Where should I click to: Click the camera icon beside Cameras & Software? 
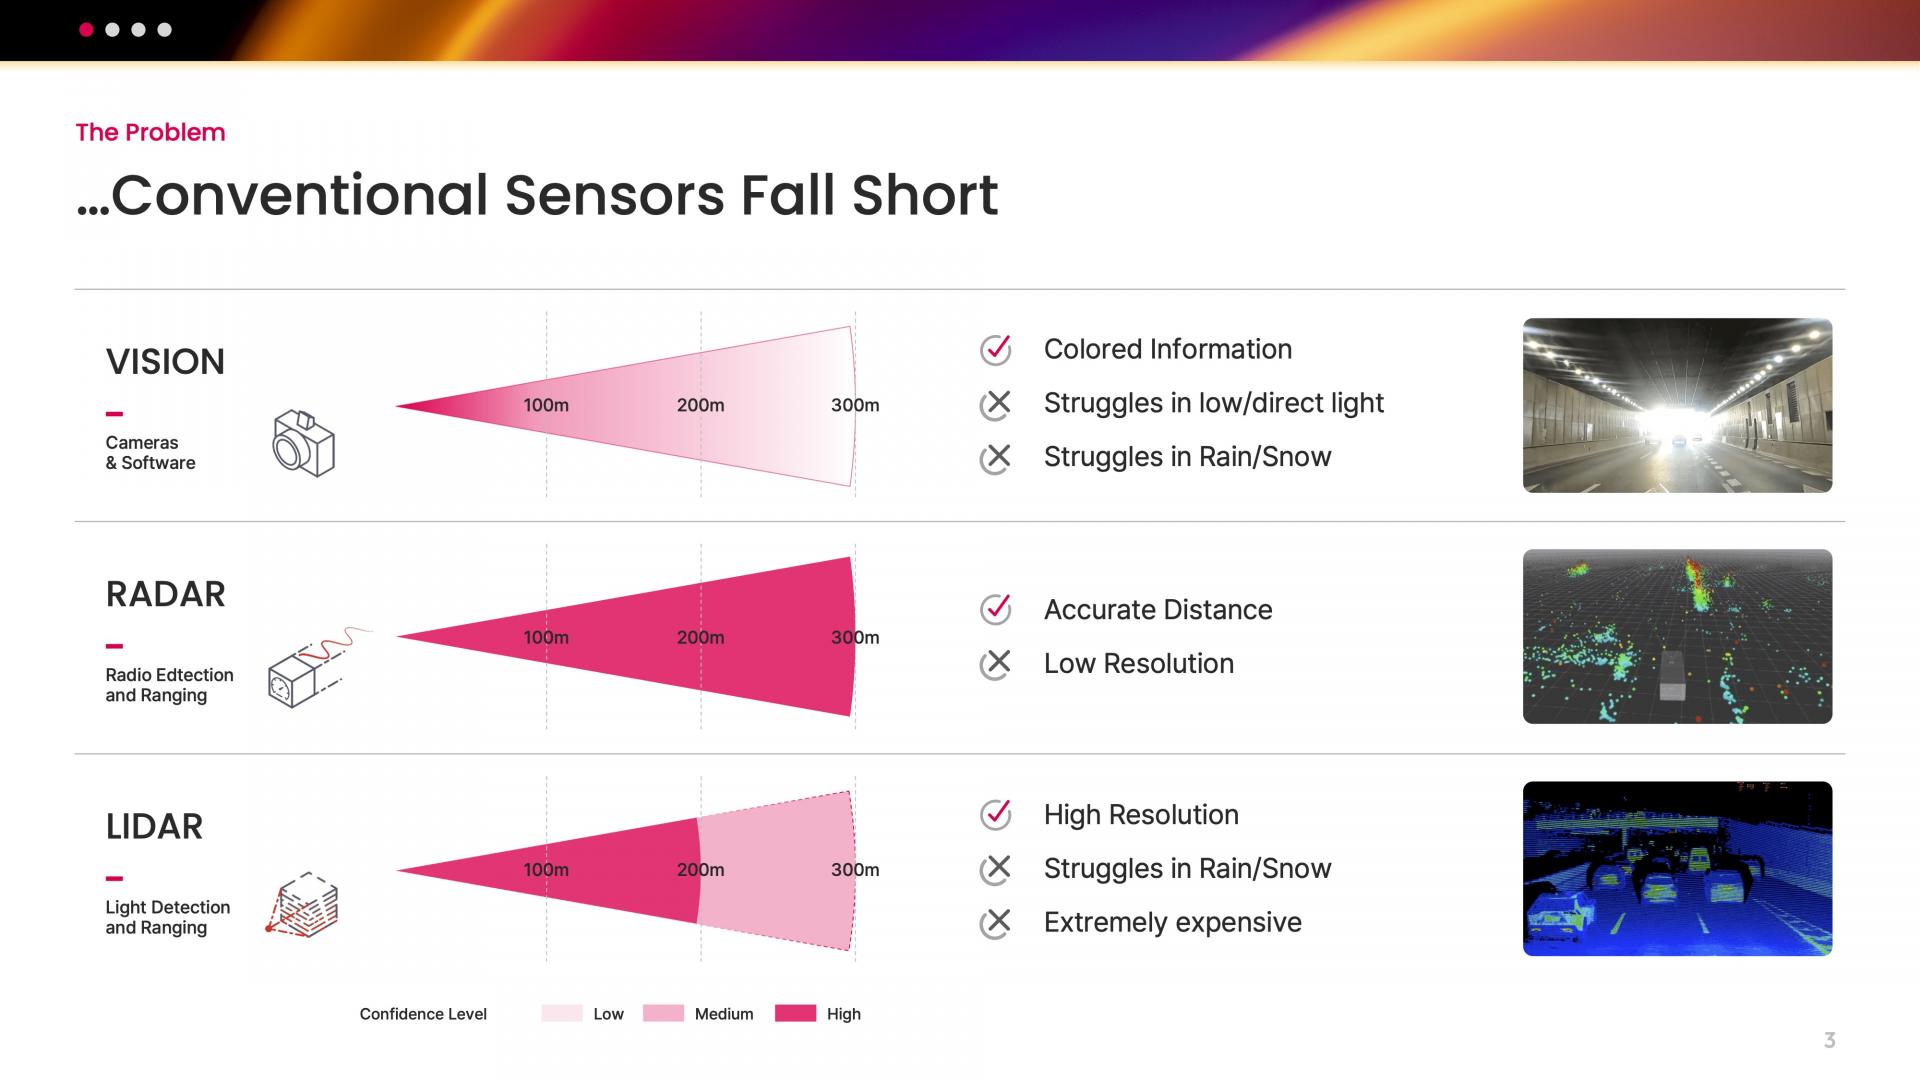[304, 443]
